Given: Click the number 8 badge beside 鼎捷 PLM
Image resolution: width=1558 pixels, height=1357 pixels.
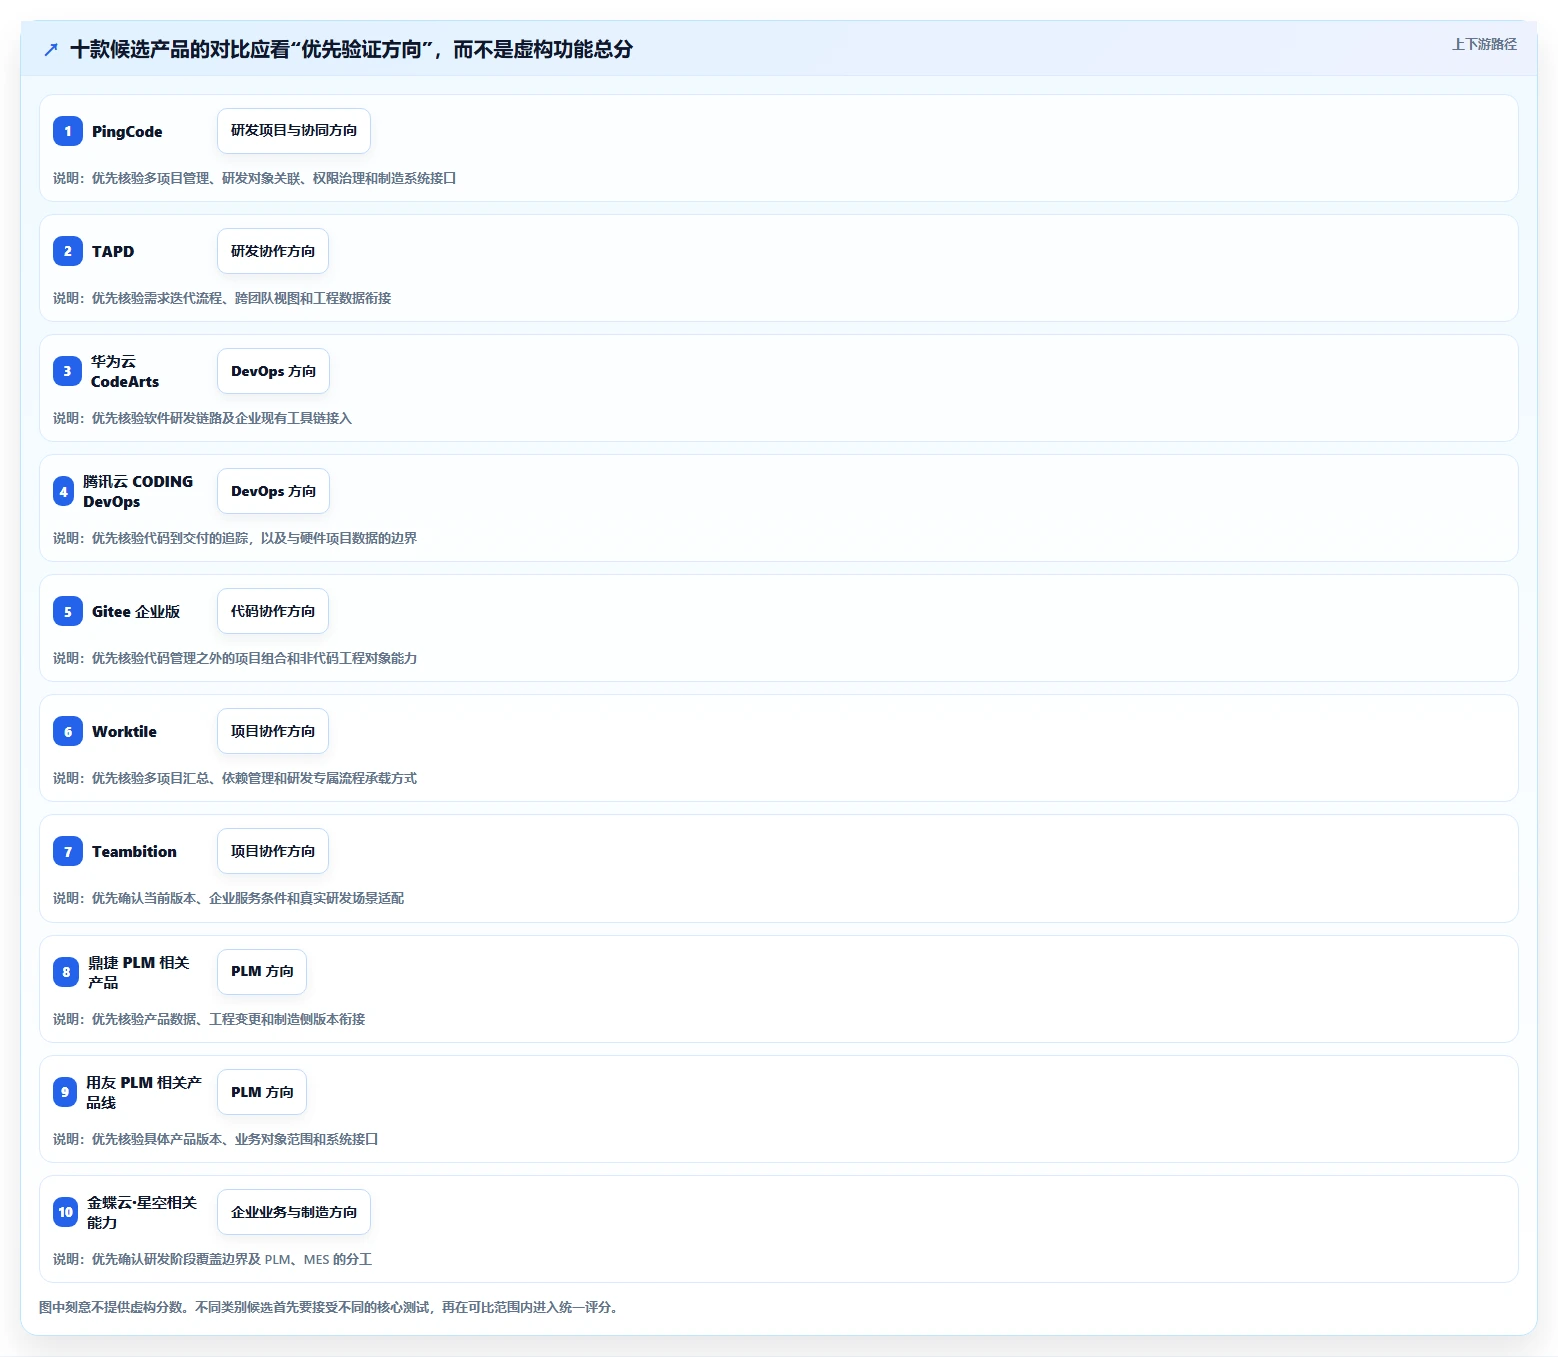Looking at the screenshot, I should [x=66, y=972].
